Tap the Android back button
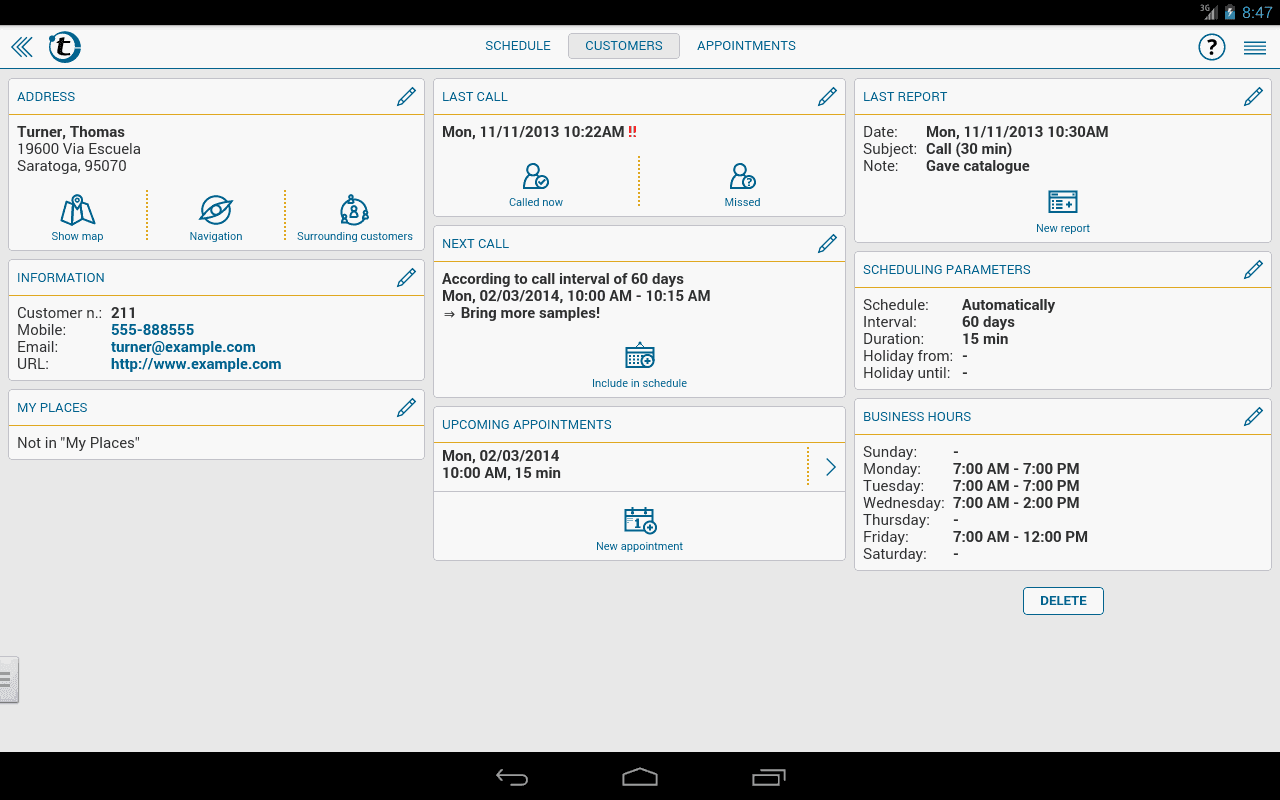Screen dimensions: 1280x800 pos(512,777)
